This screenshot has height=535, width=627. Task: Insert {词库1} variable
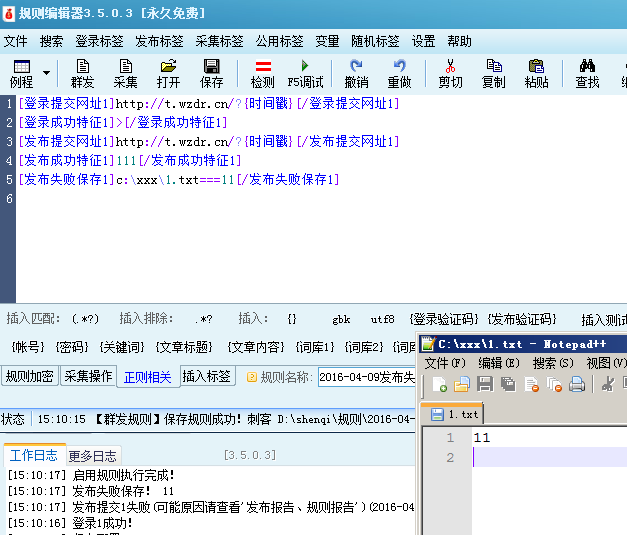point(315,347)
